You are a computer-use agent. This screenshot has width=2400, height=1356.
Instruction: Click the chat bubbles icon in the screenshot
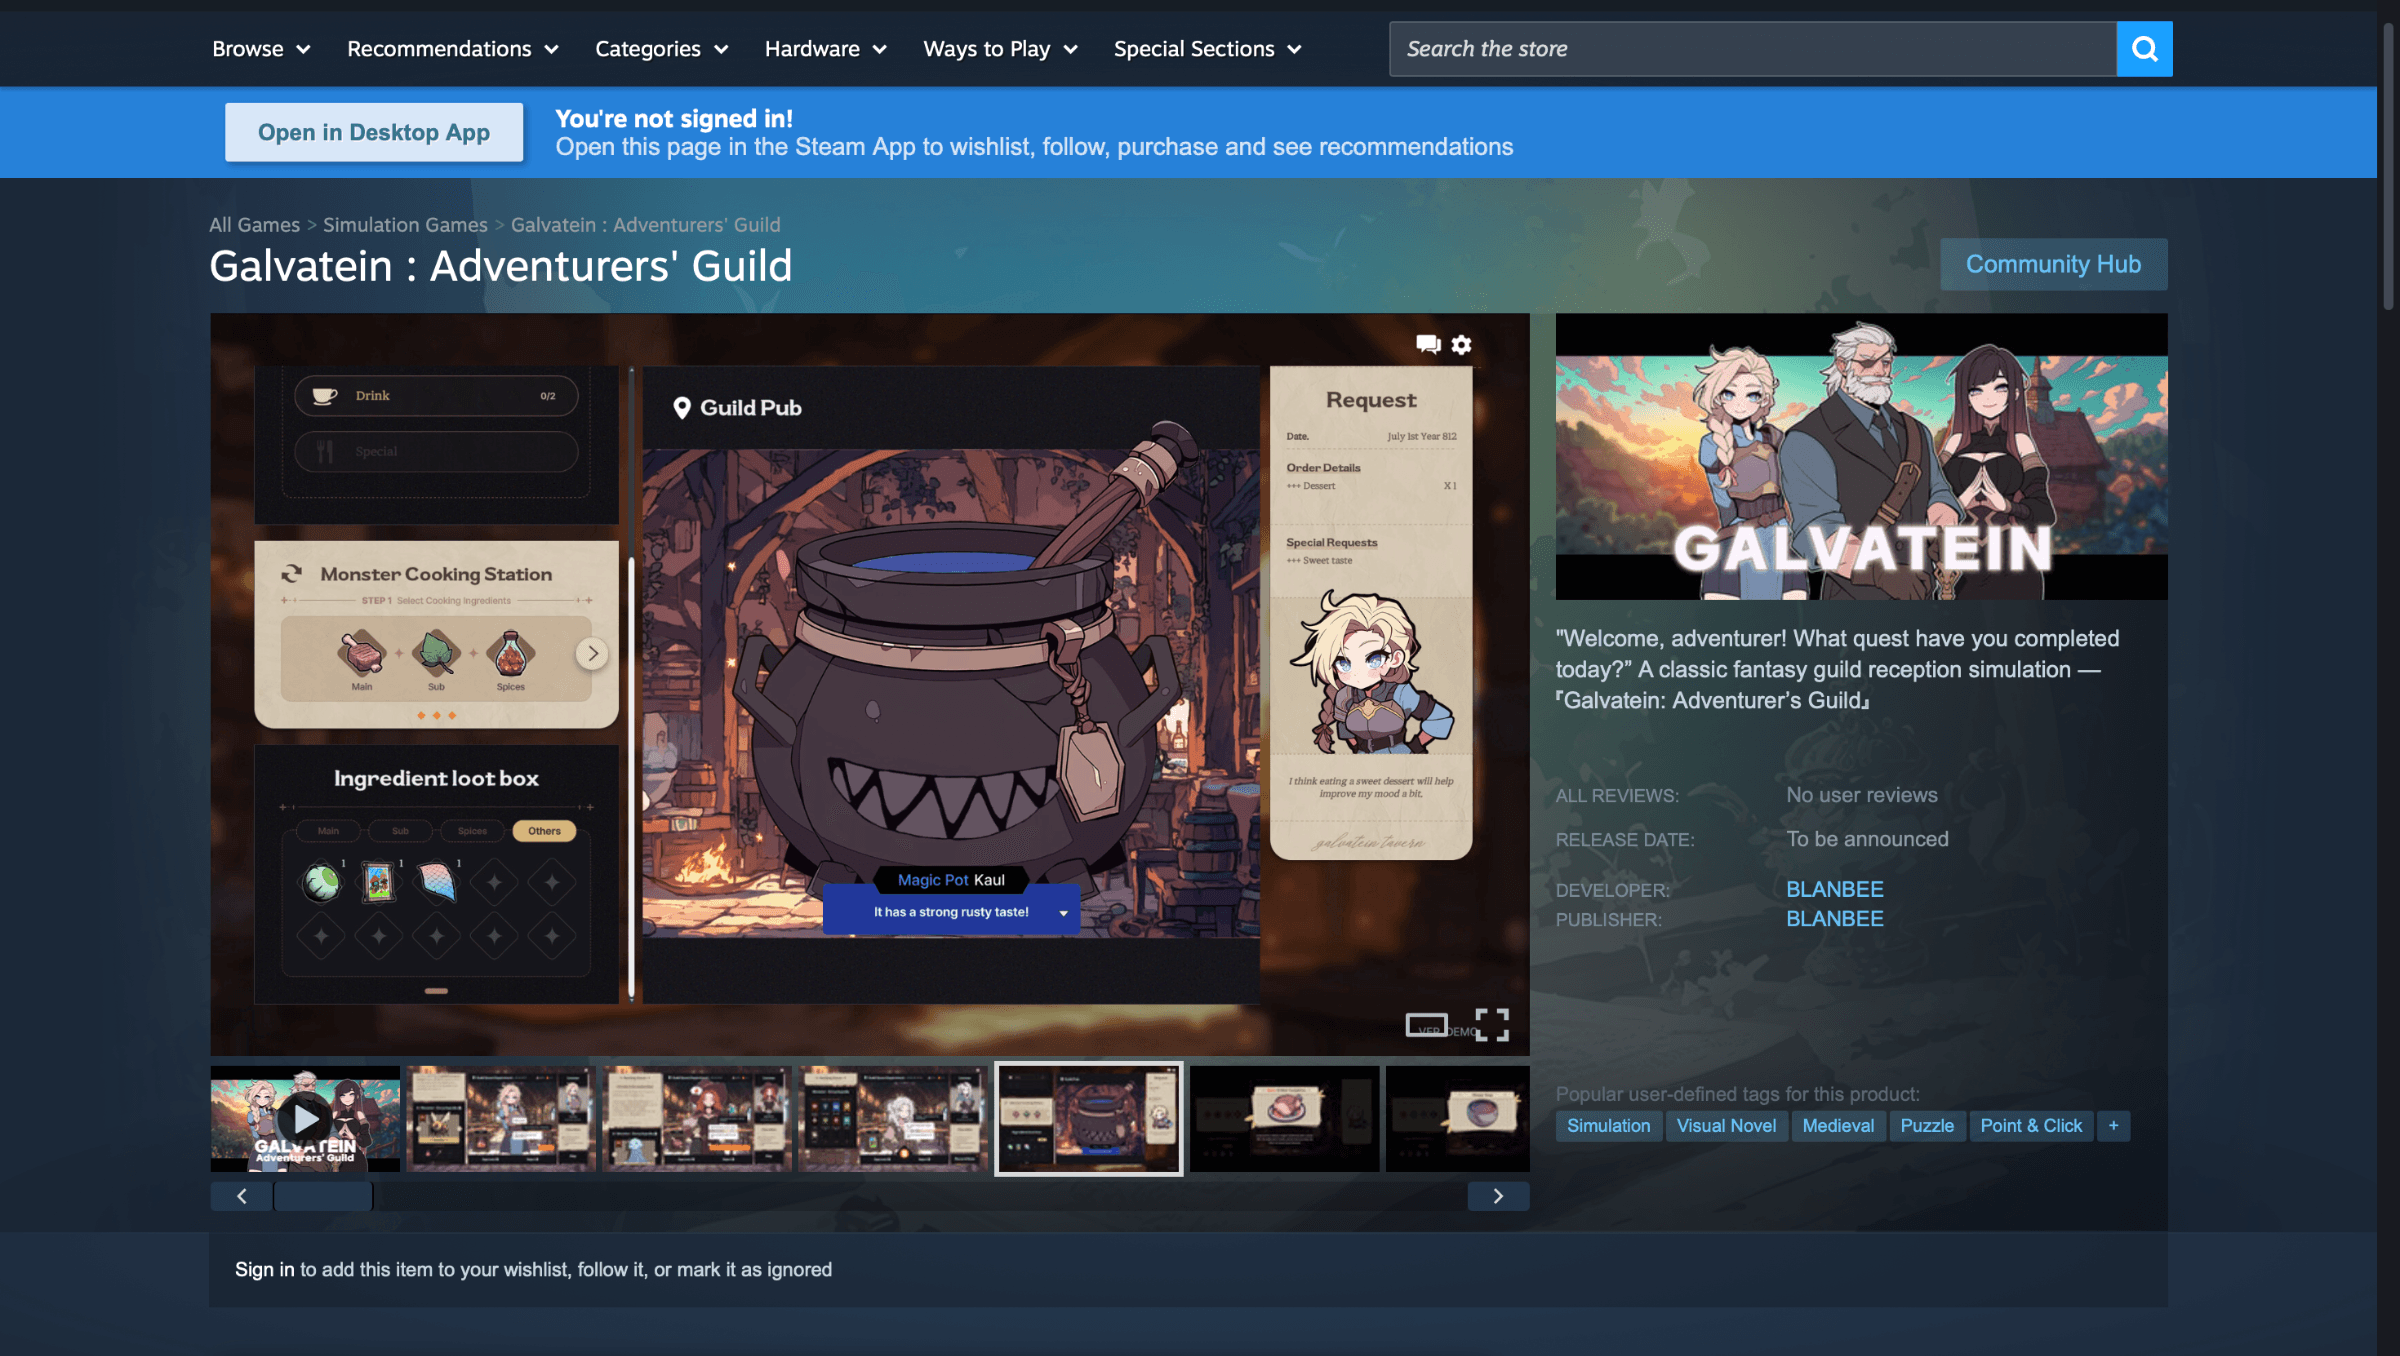click(x=1428, y=345)
